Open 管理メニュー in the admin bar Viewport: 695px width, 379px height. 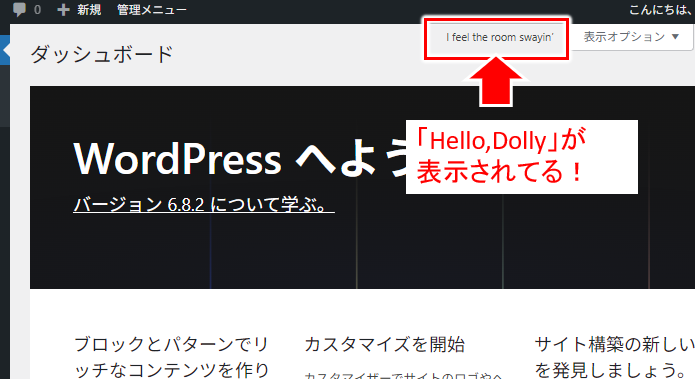click(x=152, y=10)
